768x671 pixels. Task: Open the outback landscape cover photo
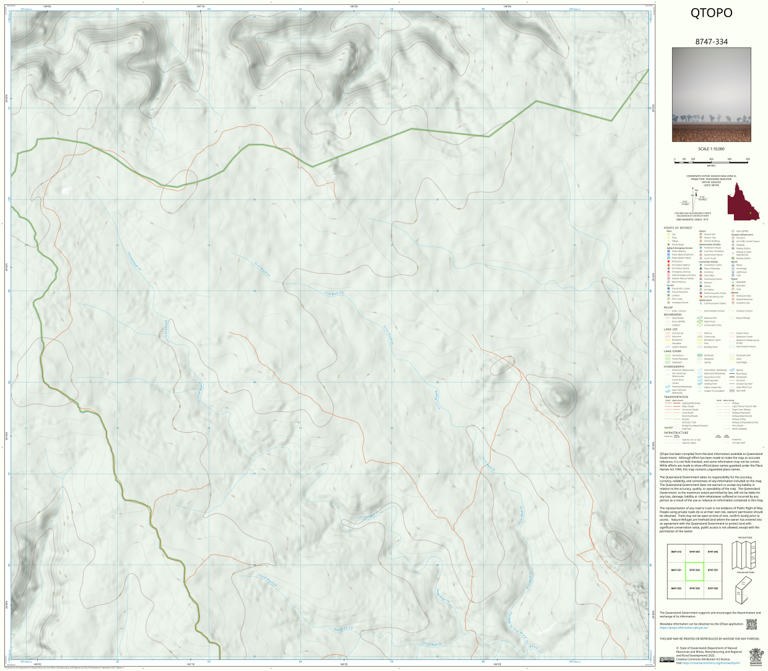(x=711, y=95)
